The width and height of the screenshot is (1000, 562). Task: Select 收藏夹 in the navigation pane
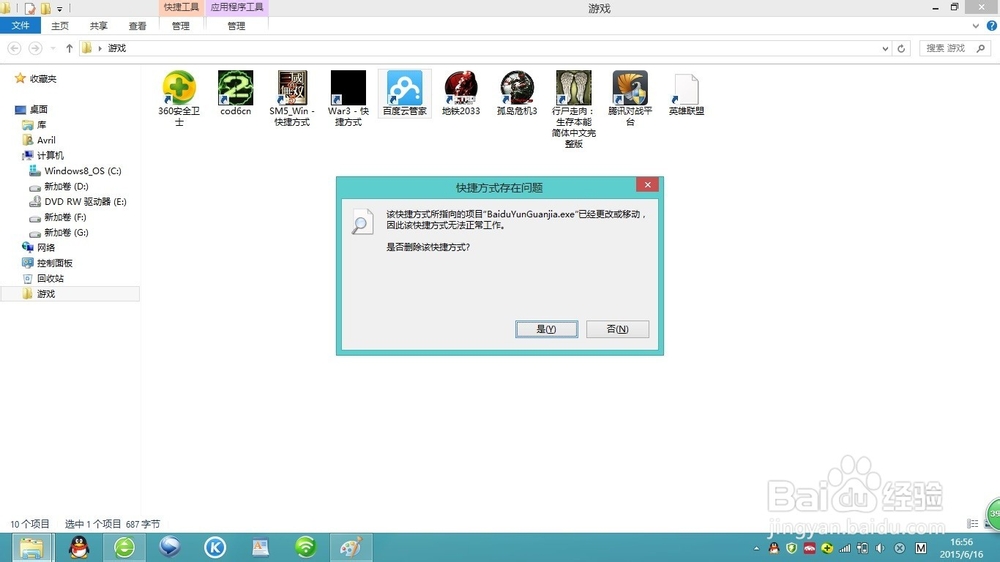pos(43,79)
